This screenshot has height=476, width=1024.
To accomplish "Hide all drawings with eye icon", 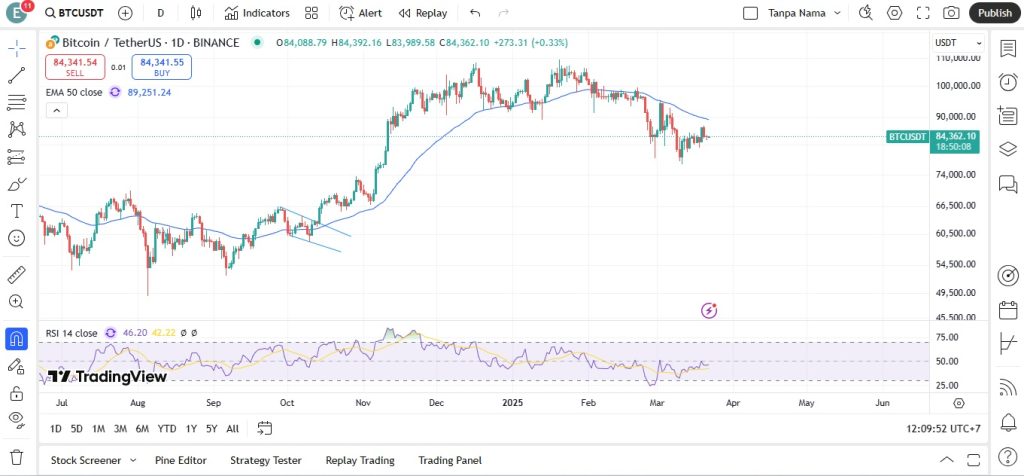I will pyautogui.click(x=16, y=419).
